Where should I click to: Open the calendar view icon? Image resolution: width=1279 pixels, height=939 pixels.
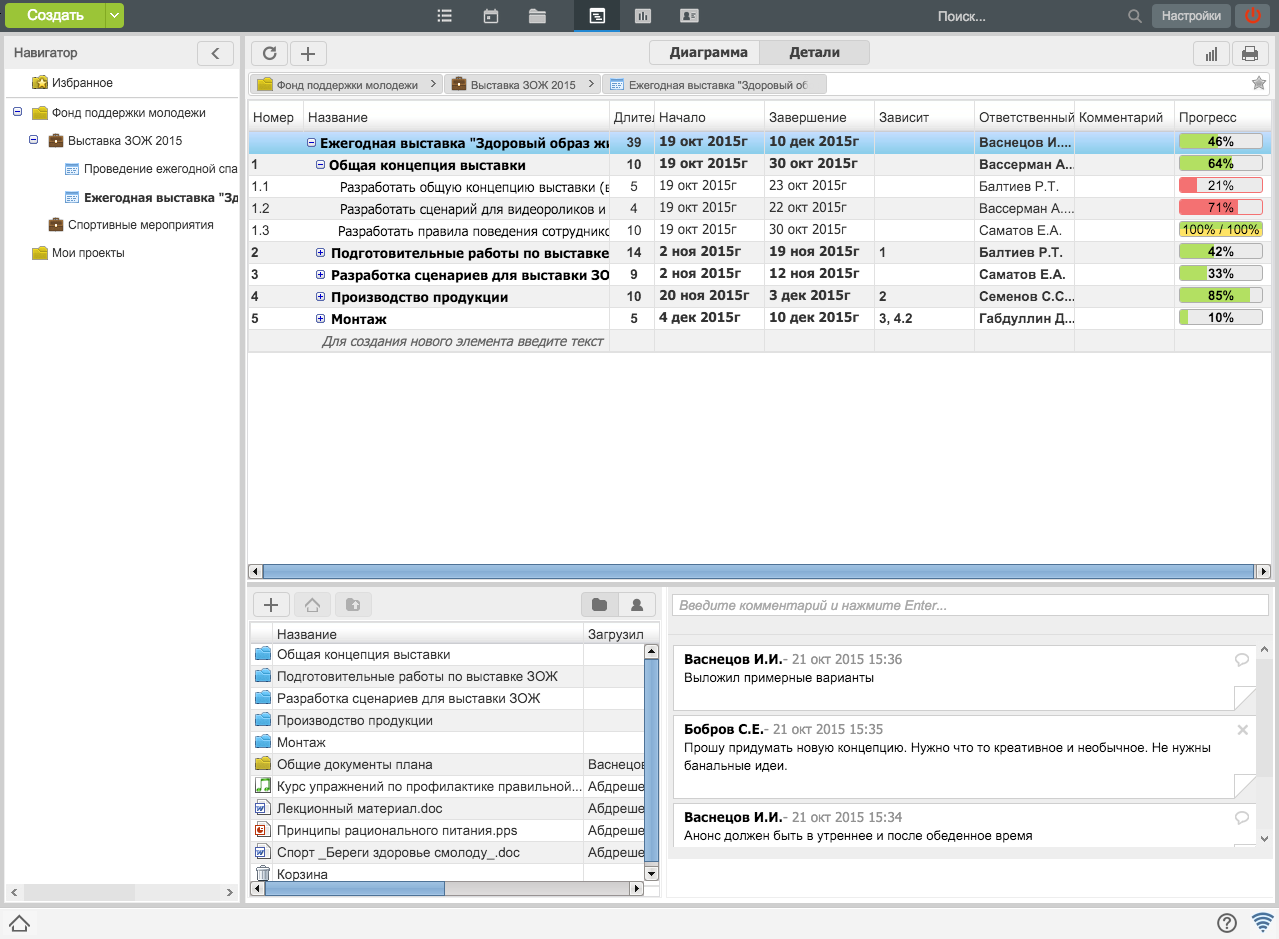(x=491, y=16)
